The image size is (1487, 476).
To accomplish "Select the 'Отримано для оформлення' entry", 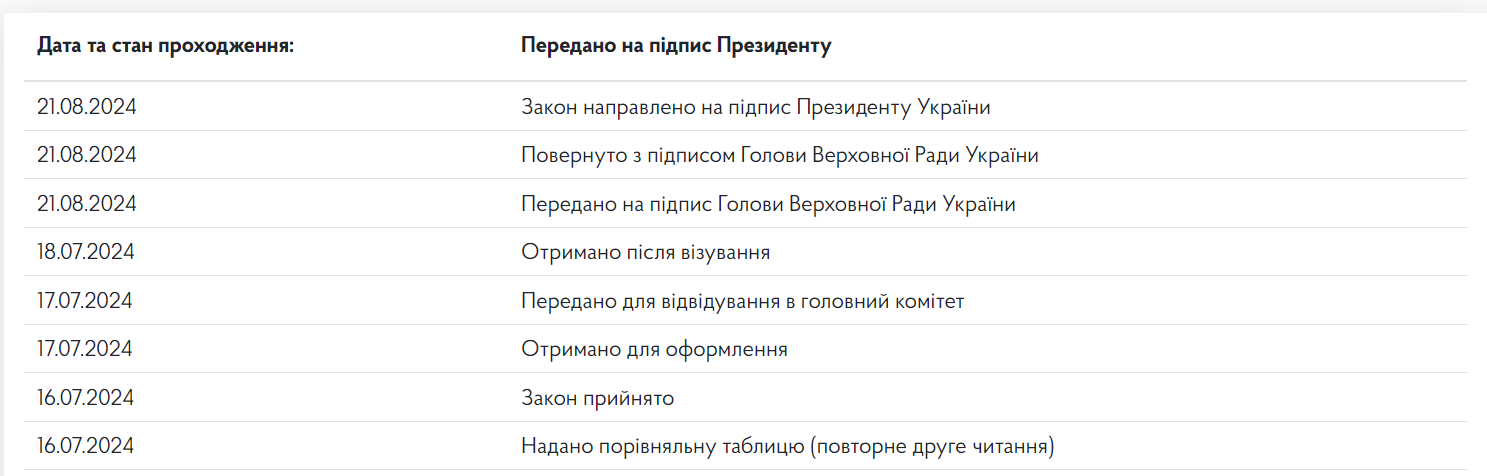I will pyautogui.click(x=654, y=349).
